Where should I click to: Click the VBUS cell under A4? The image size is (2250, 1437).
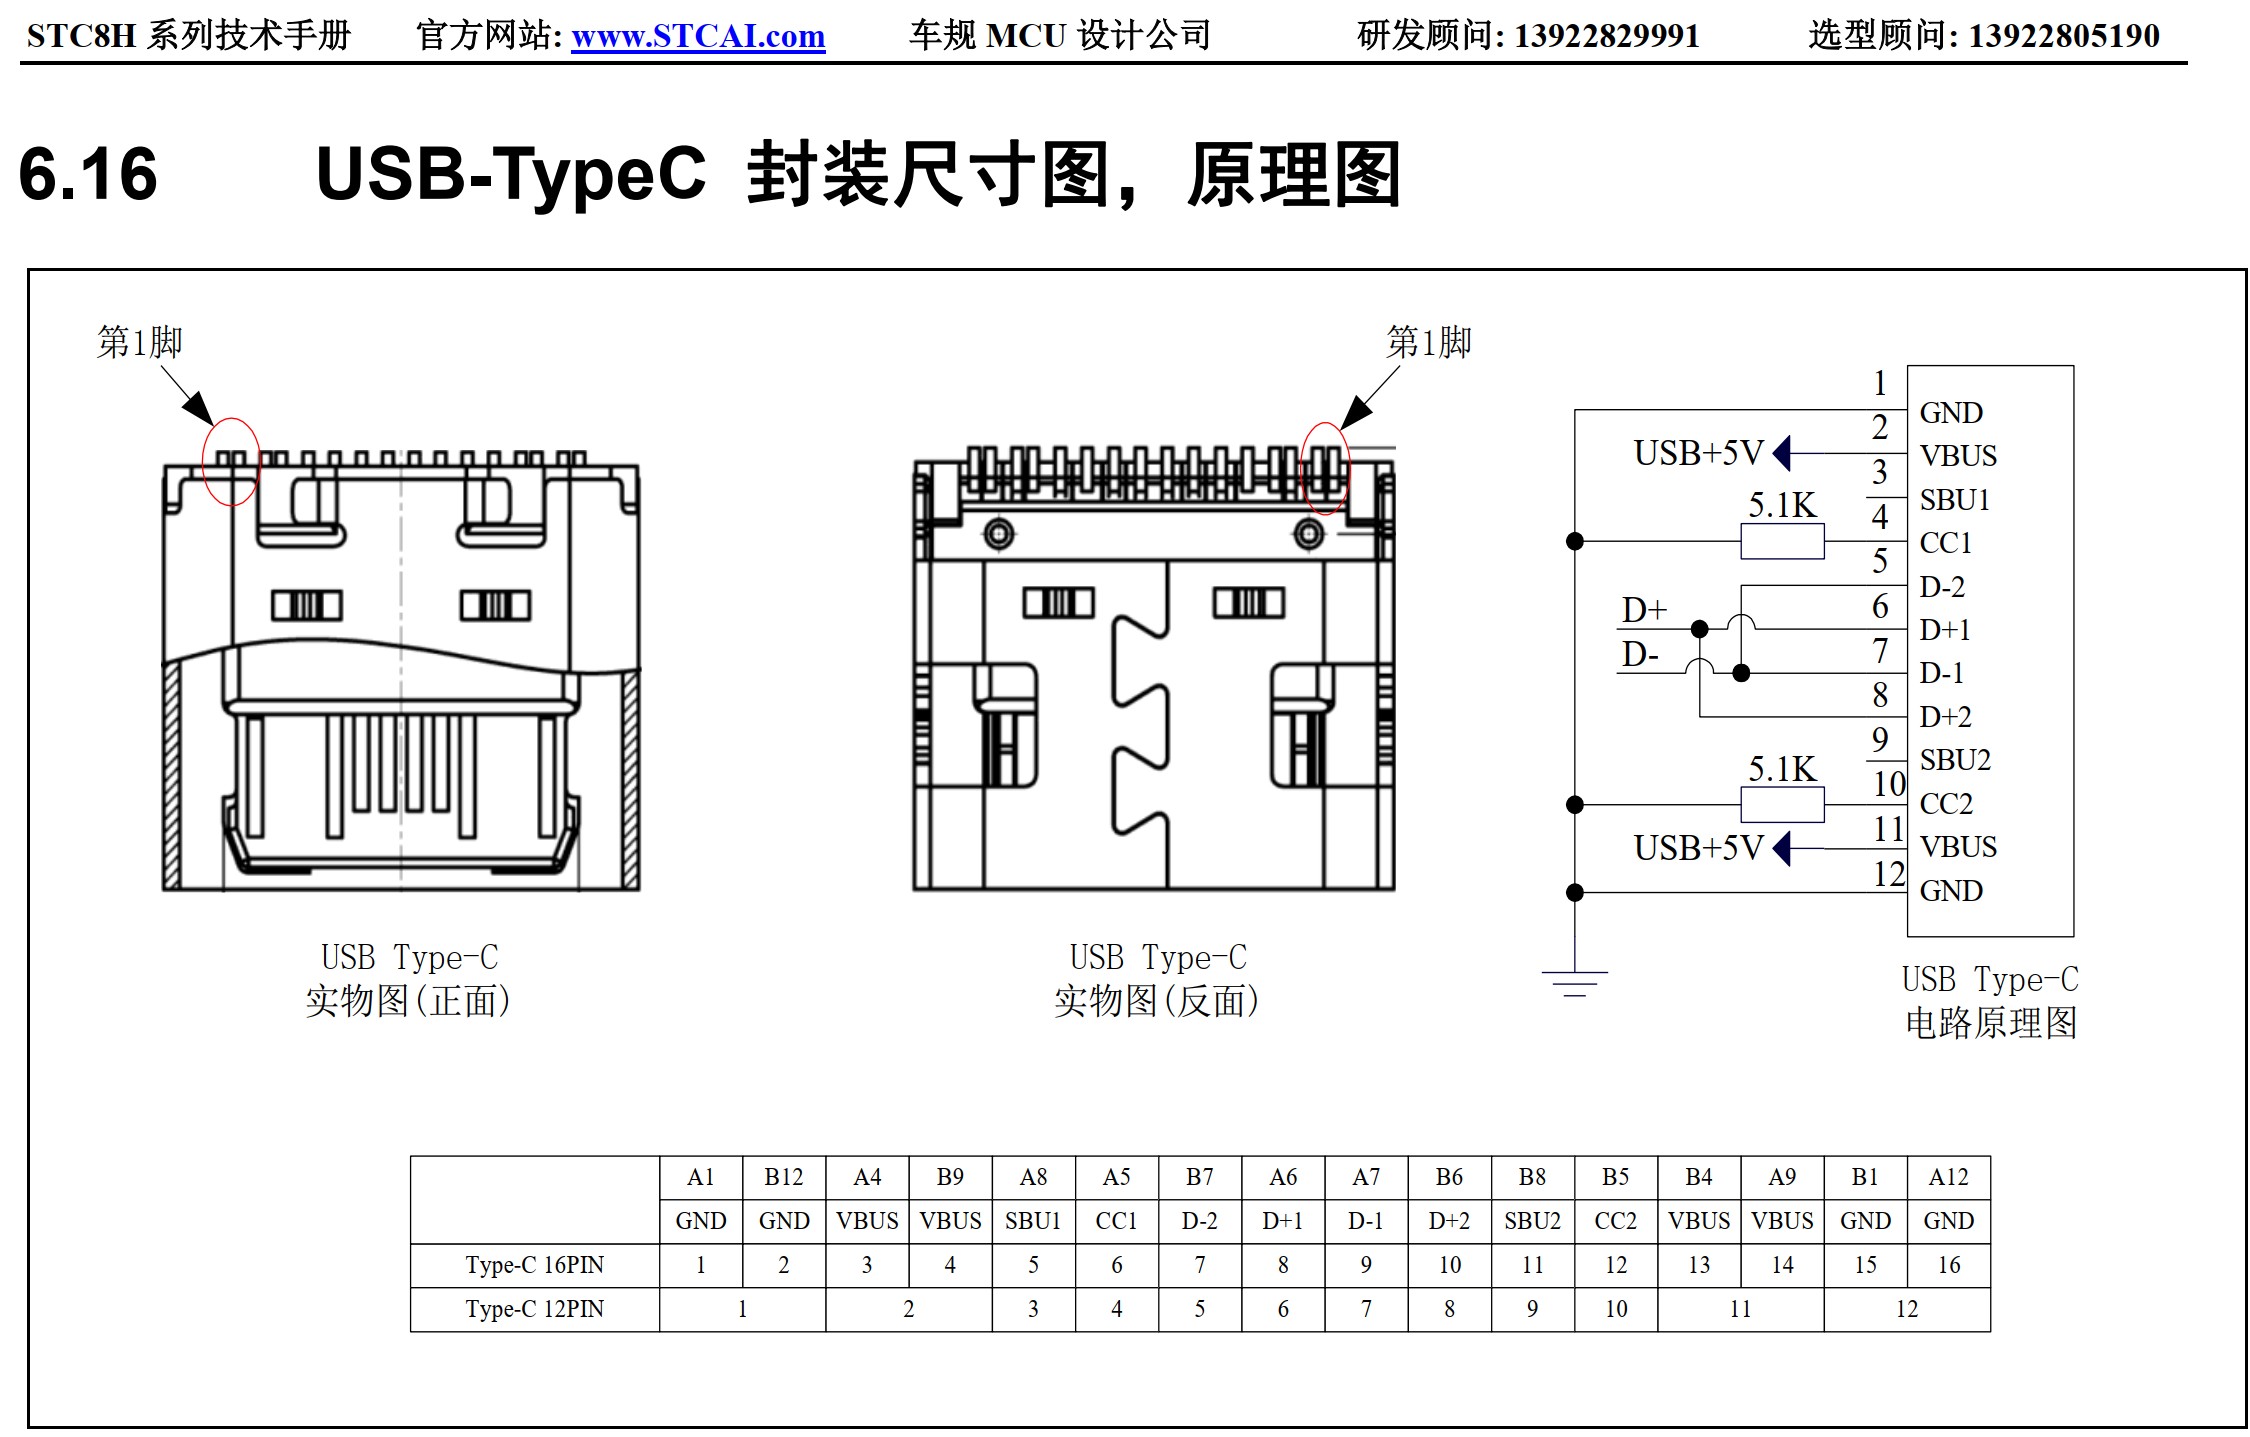point(867,1221)
